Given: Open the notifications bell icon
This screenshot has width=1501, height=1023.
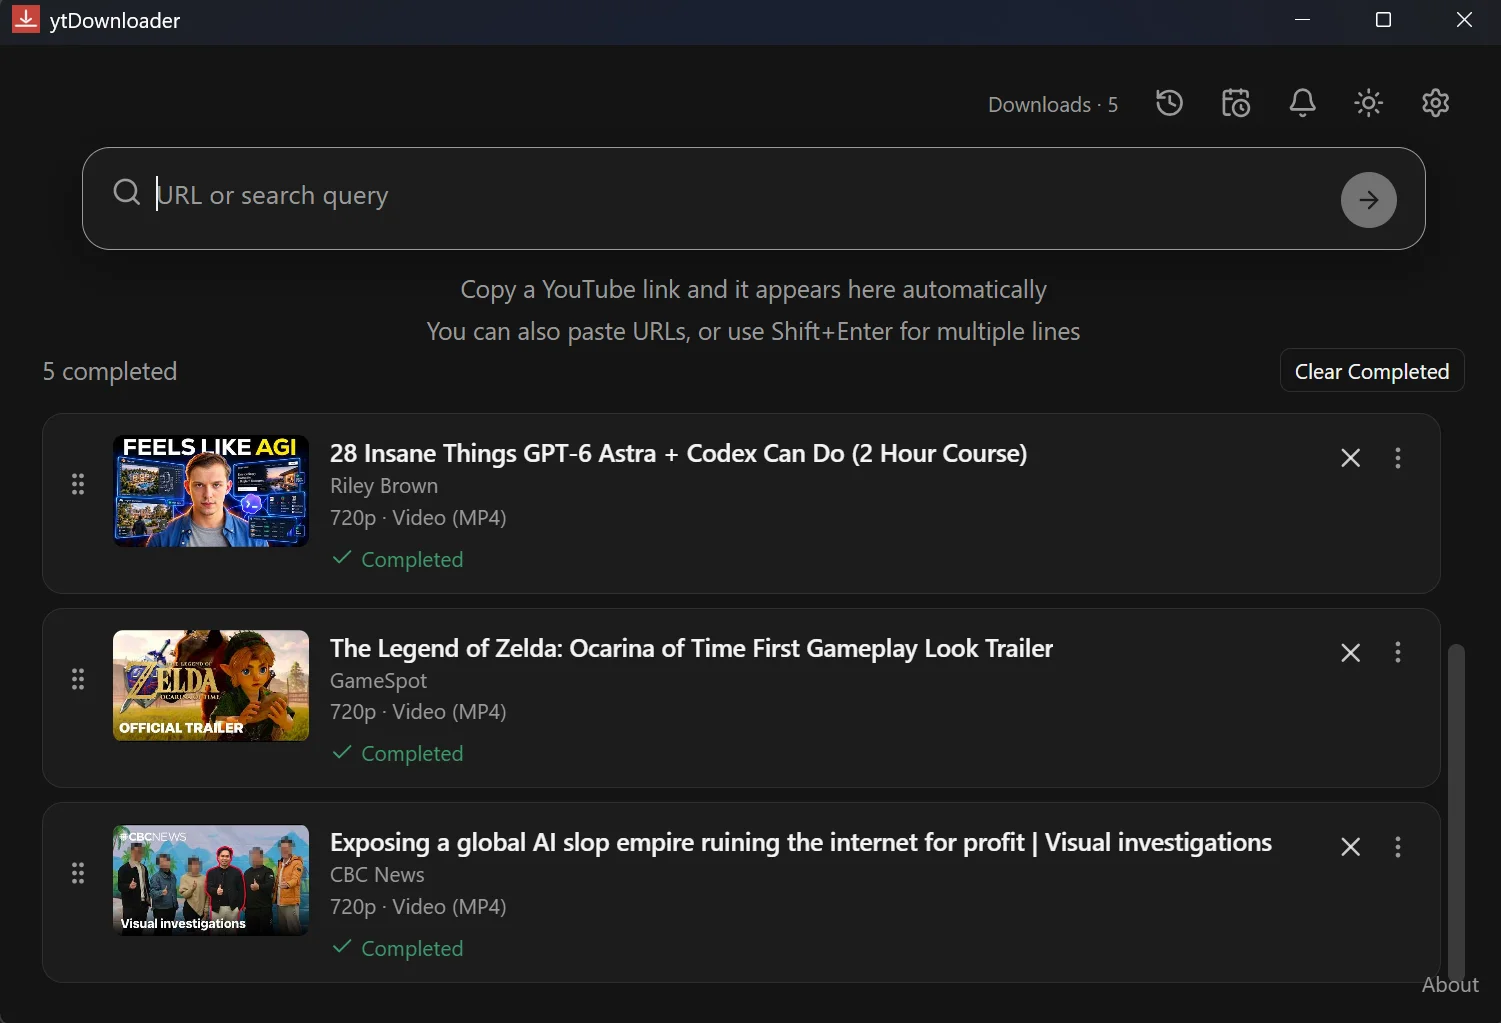Looking at the screenshot, I should click(1302, 103).
